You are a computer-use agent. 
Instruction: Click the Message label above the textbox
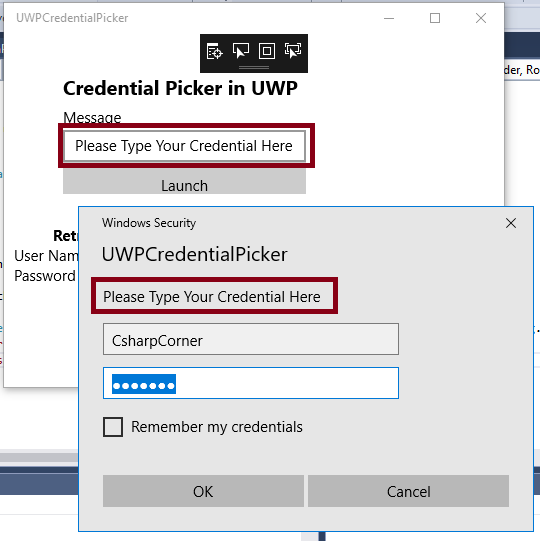click(x=92, y=118)
